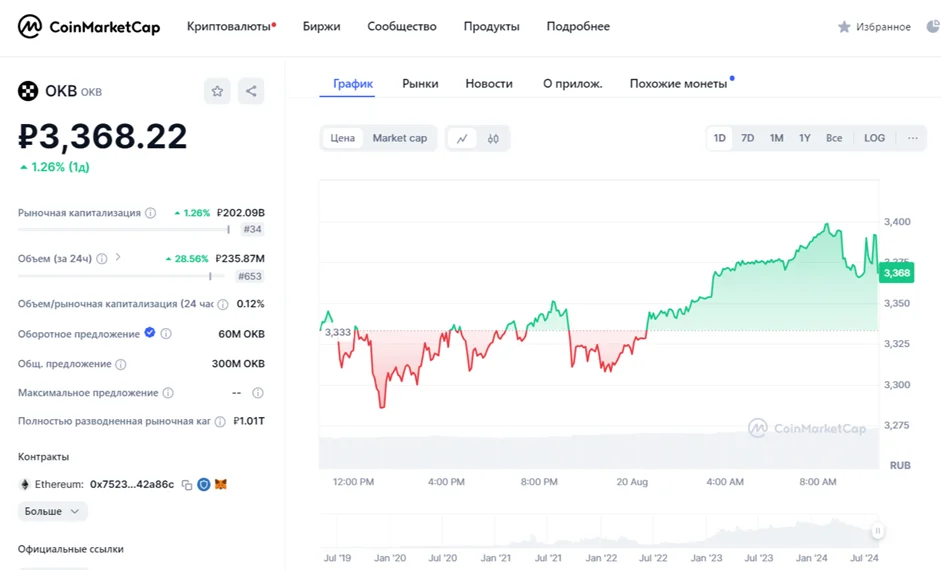Click the Избранное link in header

(x=883, y=27)
